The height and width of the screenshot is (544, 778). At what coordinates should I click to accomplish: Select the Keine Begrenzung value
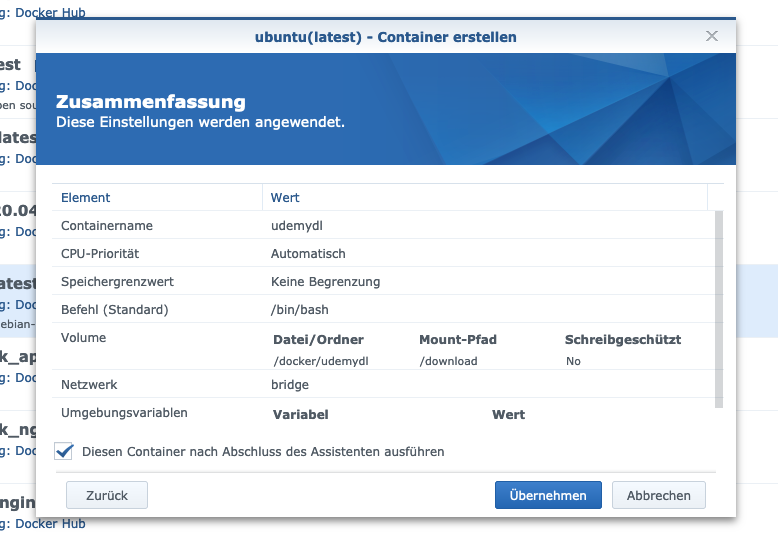click(x=325, y=282)
